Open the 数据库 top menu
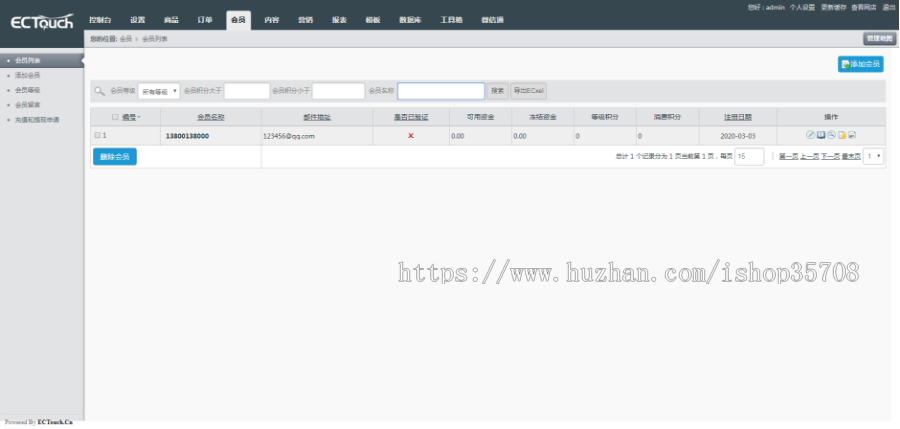The height and width of the screenshot is (429, 900). [x=410, y=20]
